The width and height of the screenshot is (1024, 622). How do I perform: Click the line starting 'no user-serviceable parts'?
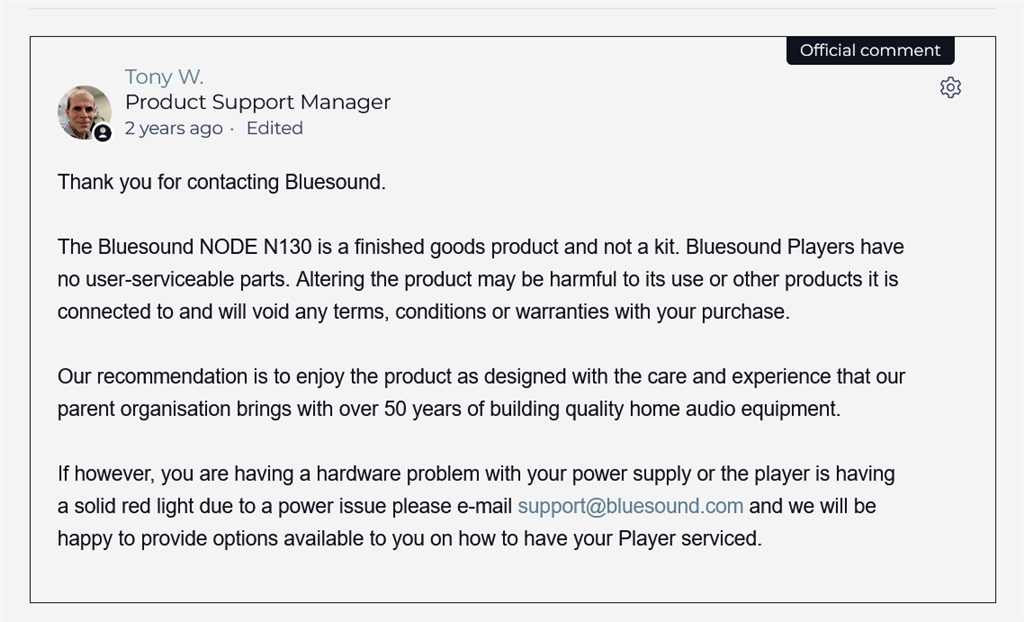click(477, 279)
